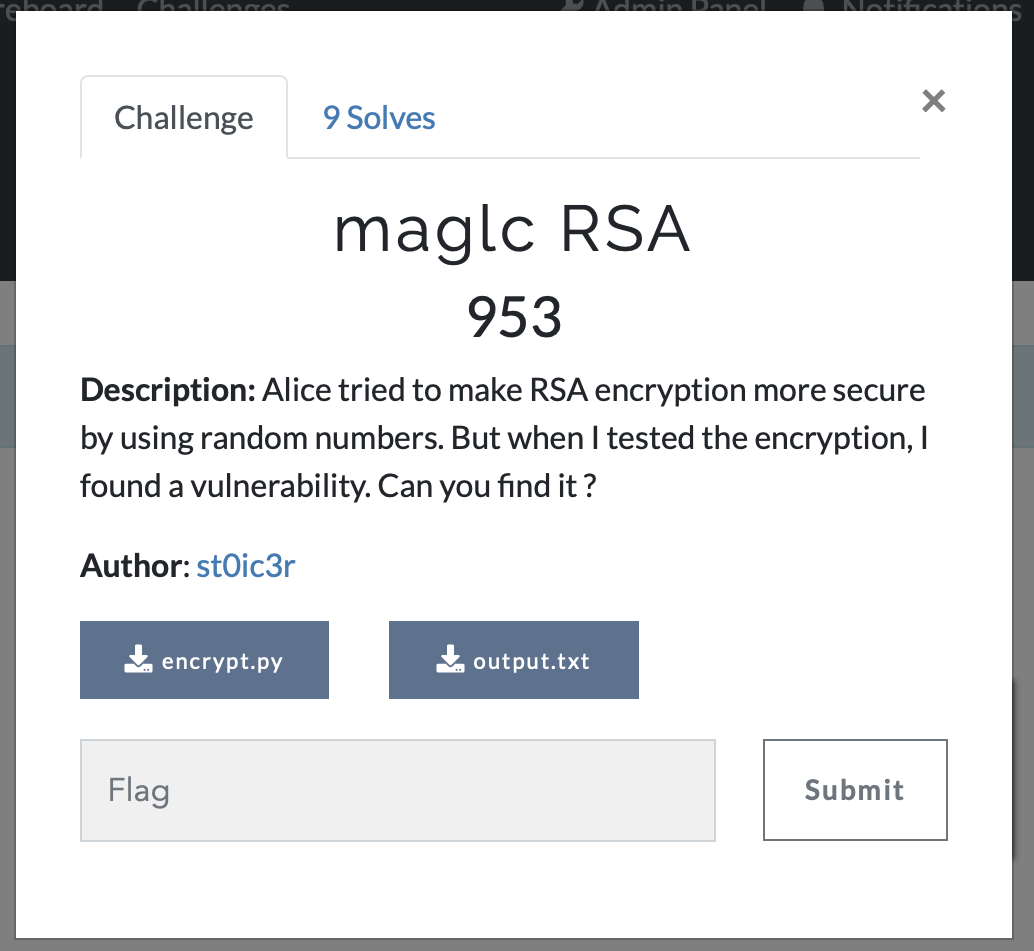Image resolution: width=1034 pixels, height=951 pixels.
Task: Submit the flag
Action: click(855, 790)
